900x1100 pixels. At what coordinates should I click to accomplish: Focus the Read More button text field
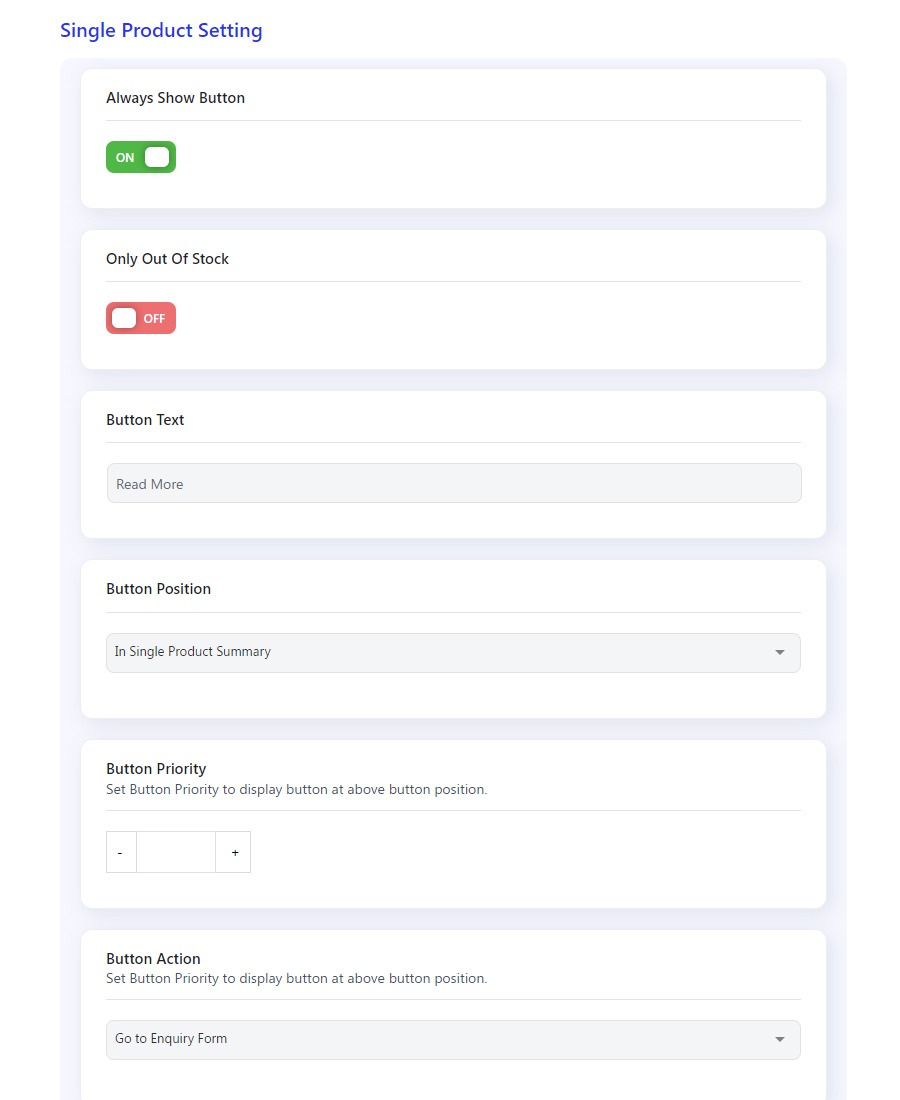[x=454, y=483]
